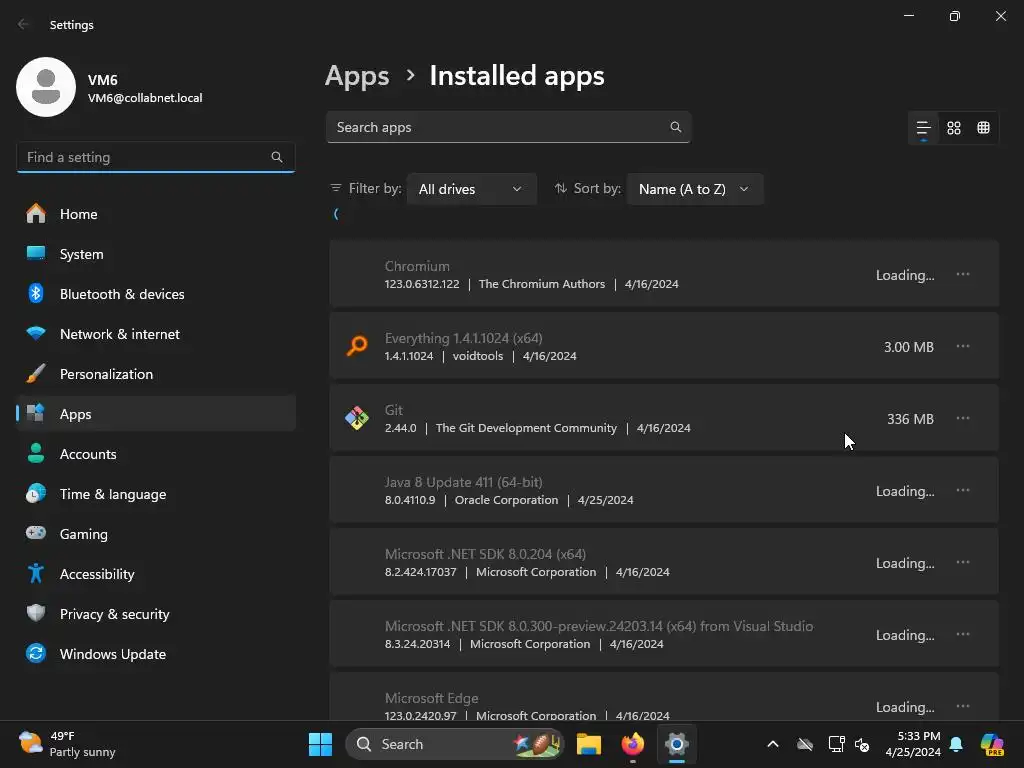The height and width of the screenshot is (768, 1024).
Task: Click the muted volume tray icon
Action: [x=862, y=744]
